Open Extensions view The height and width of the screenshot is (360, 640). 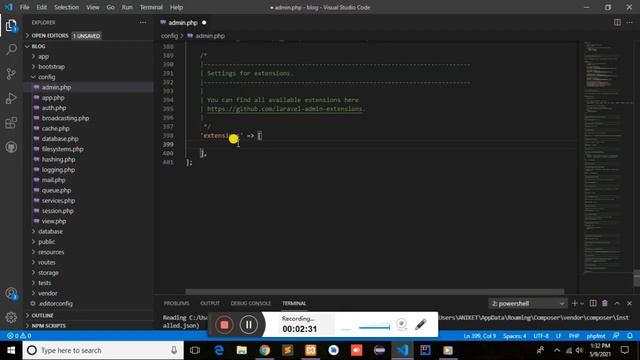point(11,122)
